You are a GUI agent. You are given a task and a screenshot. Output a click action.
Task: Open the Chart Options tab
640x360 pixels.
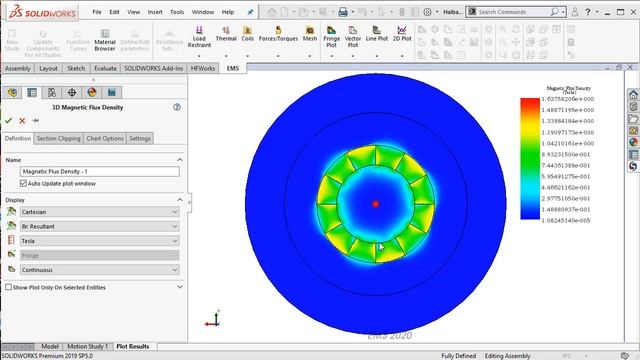pos(105,139)
